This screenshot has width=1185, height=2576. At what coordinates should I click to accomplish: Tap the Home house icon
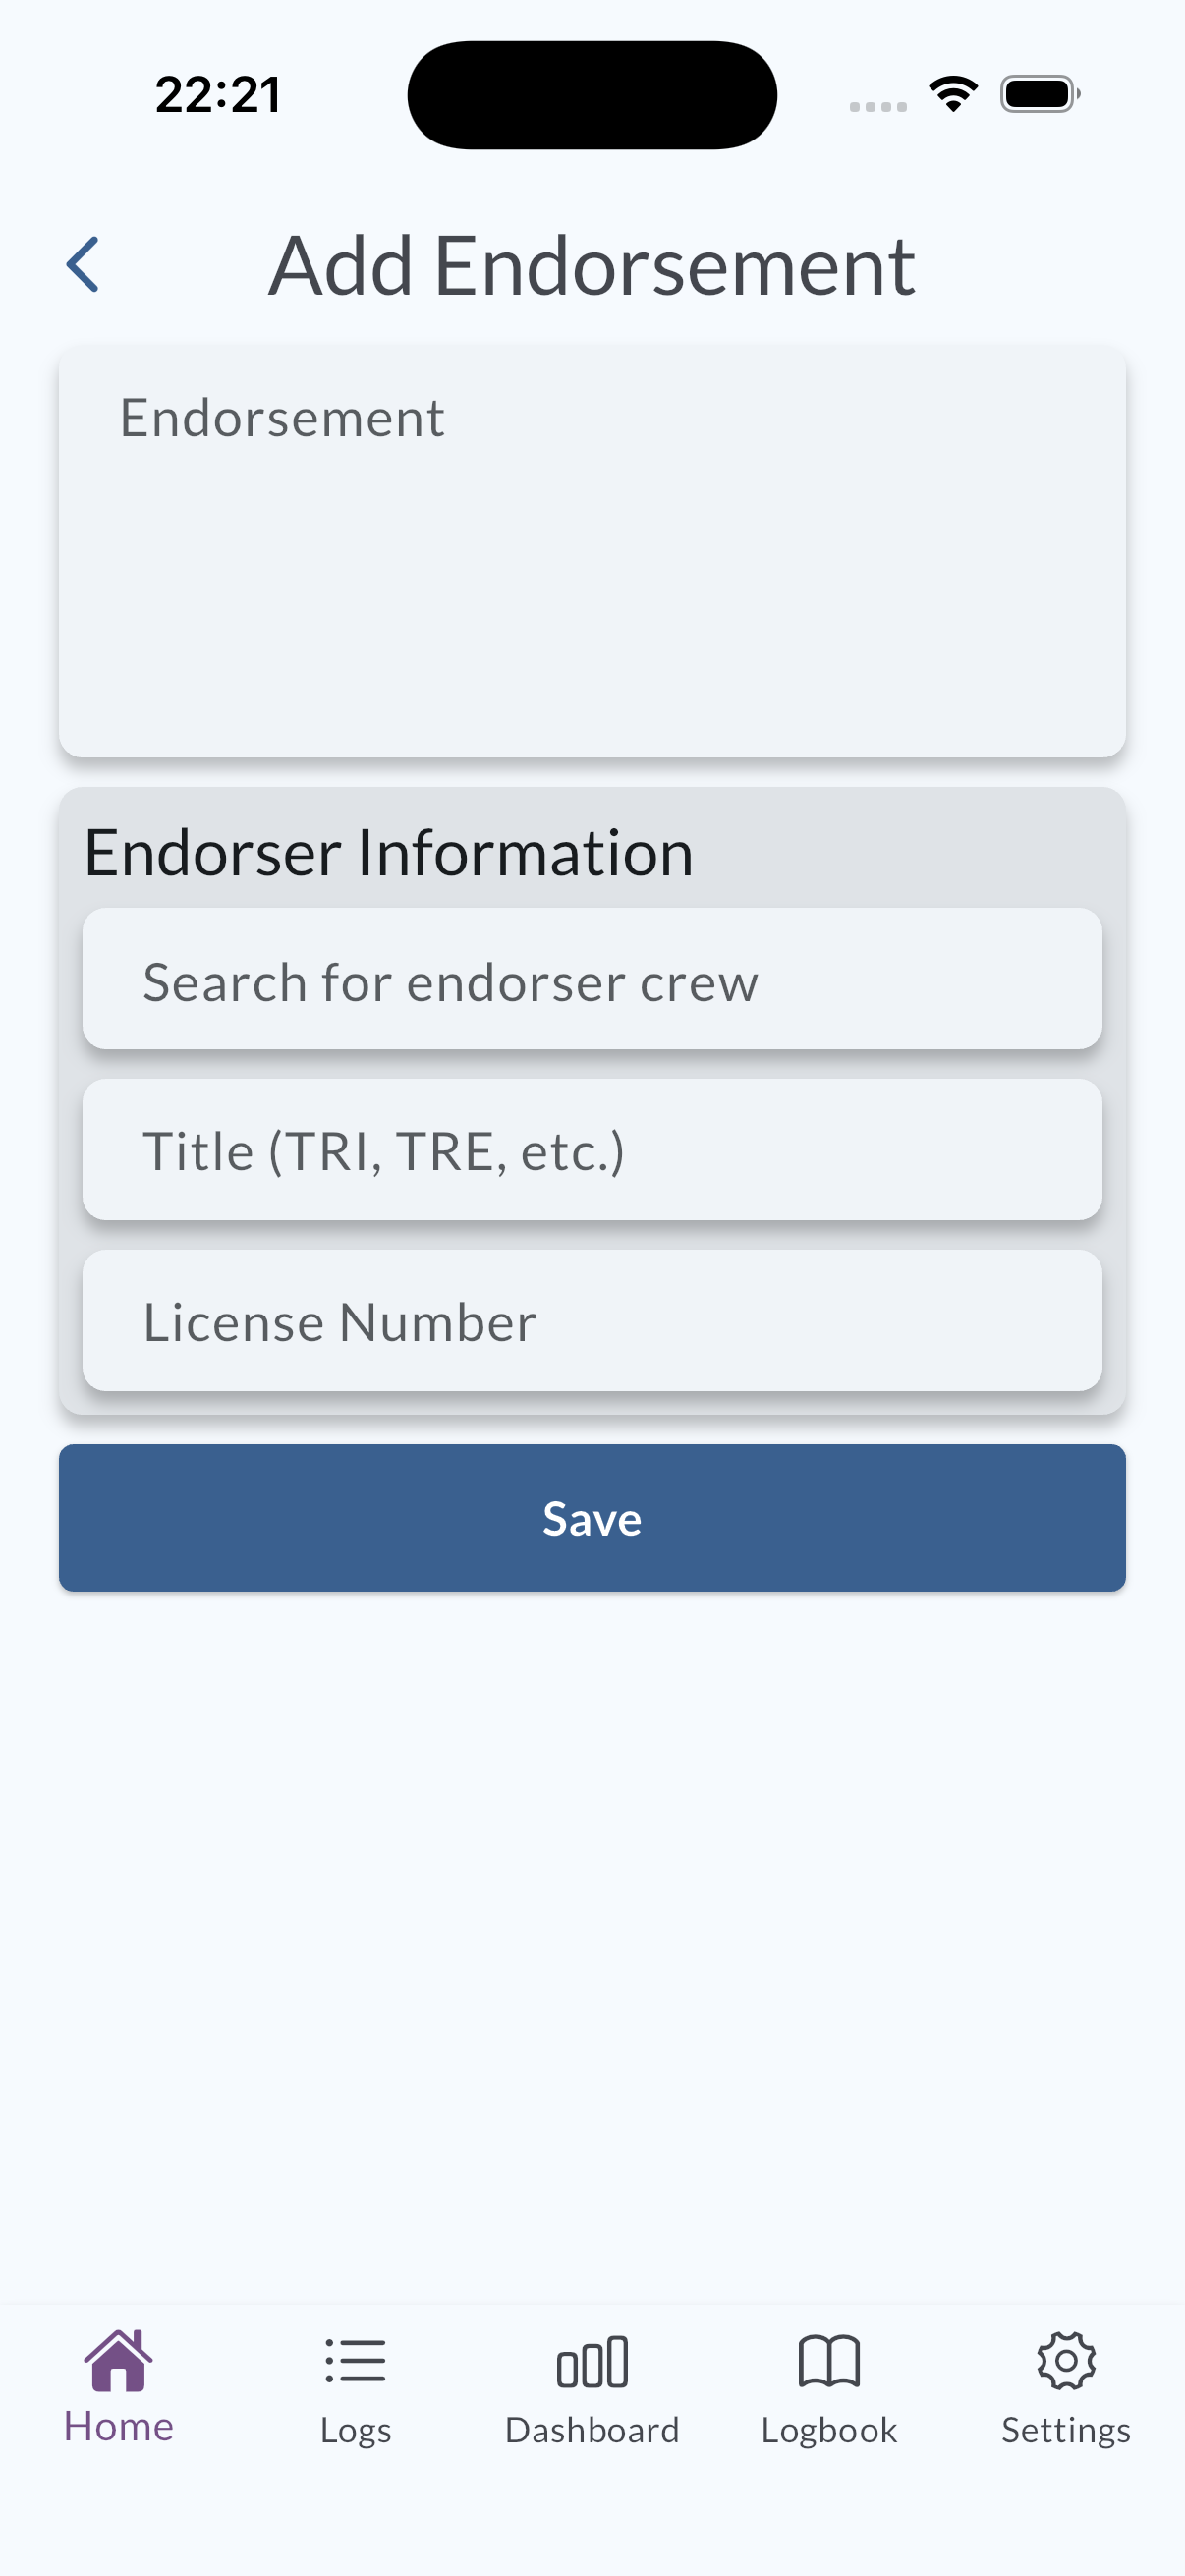[x=118, y=2360]
